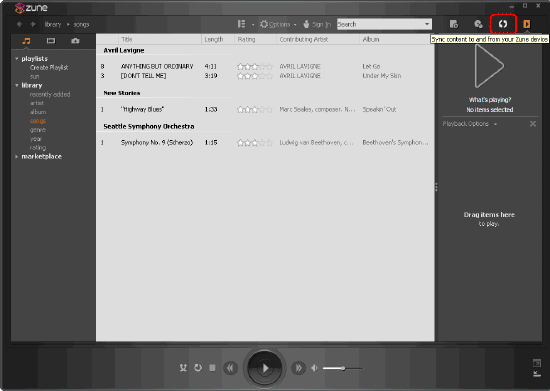Click the 'library' breadcrumb
The image size is (550, 391).
click(53, 24)
